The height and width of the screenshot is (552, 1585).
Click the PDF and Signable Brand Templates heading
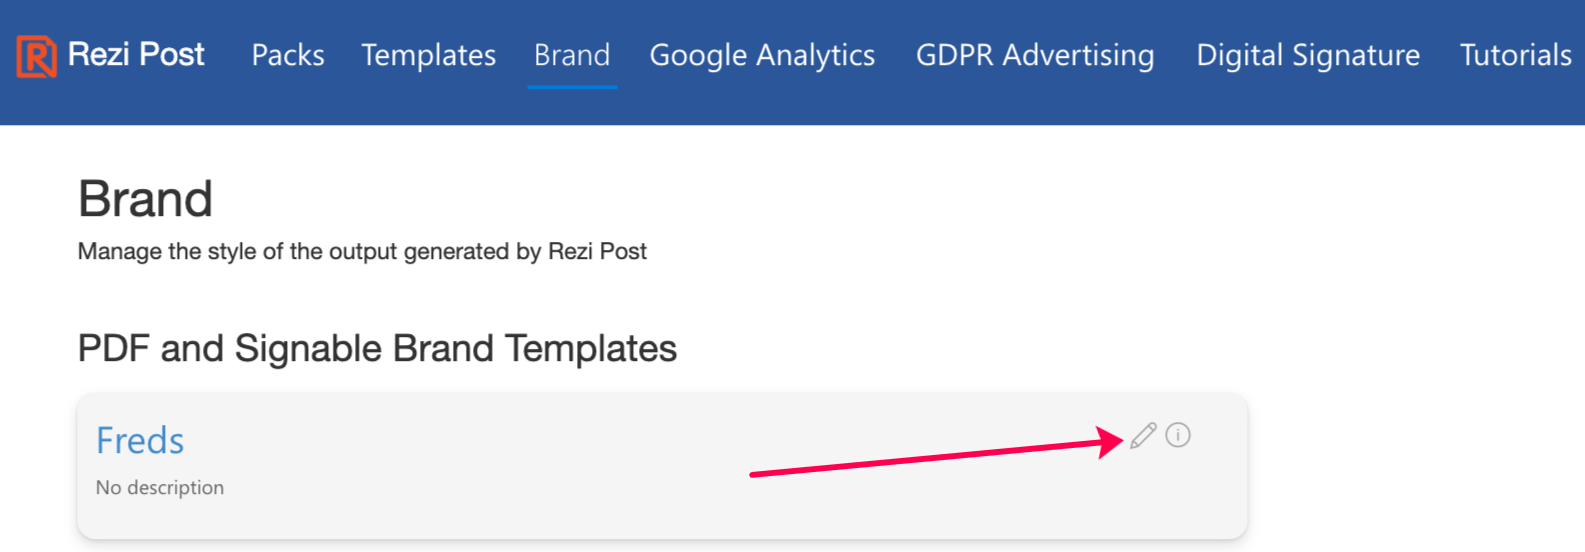pyautogui.click(x=377, y=349)
